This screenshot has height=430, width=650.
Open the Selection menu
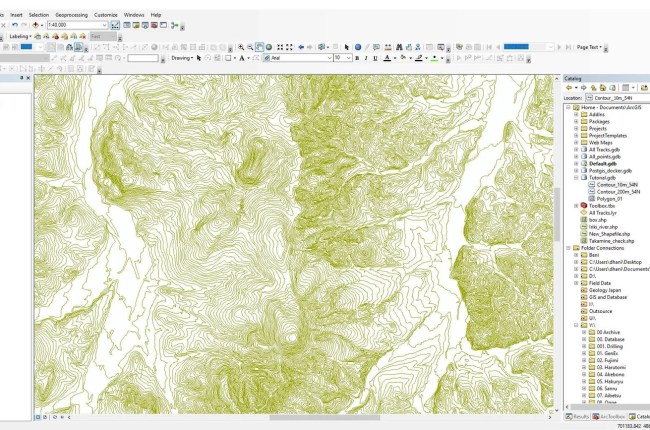[x=39, y=15]
